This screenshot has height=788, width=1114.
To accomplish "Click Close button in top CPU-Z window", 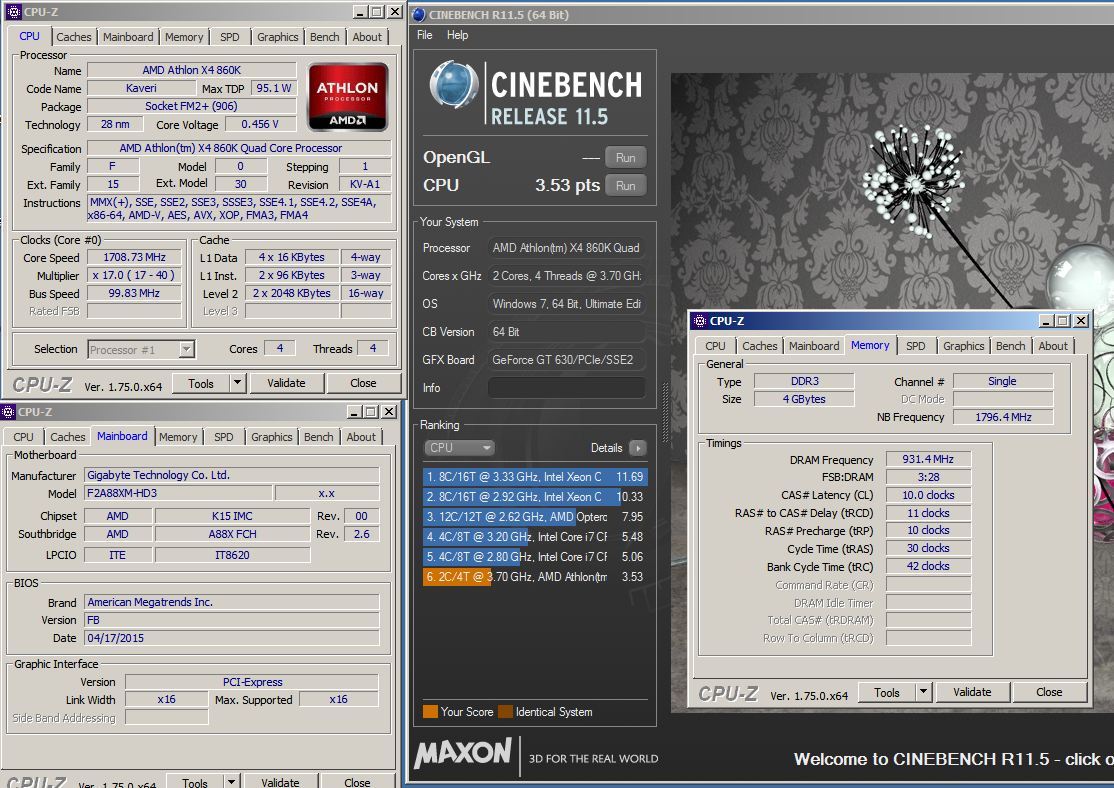I will (363, 383).
